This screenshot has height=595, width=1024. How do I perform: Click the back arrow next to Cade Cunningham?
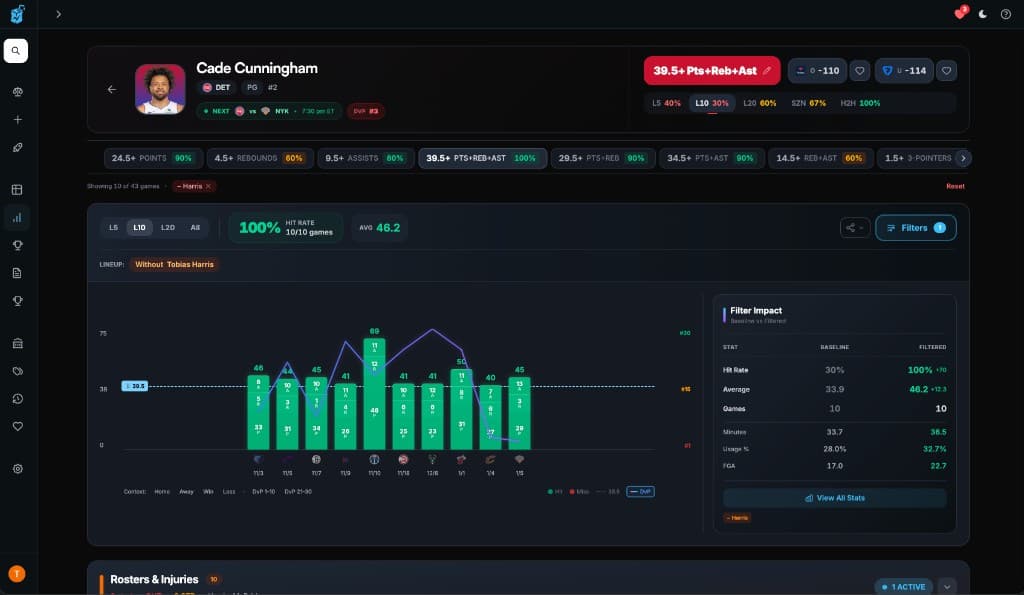[x=112, y=88]
